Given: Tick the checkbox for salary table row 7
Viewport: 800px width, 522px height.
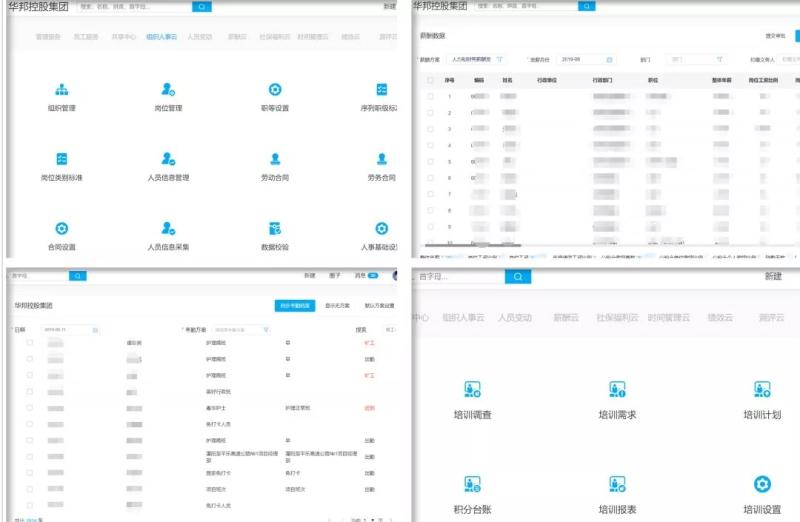Looking at the screenshot, I should pyautogui.click(x=430, y=194).
